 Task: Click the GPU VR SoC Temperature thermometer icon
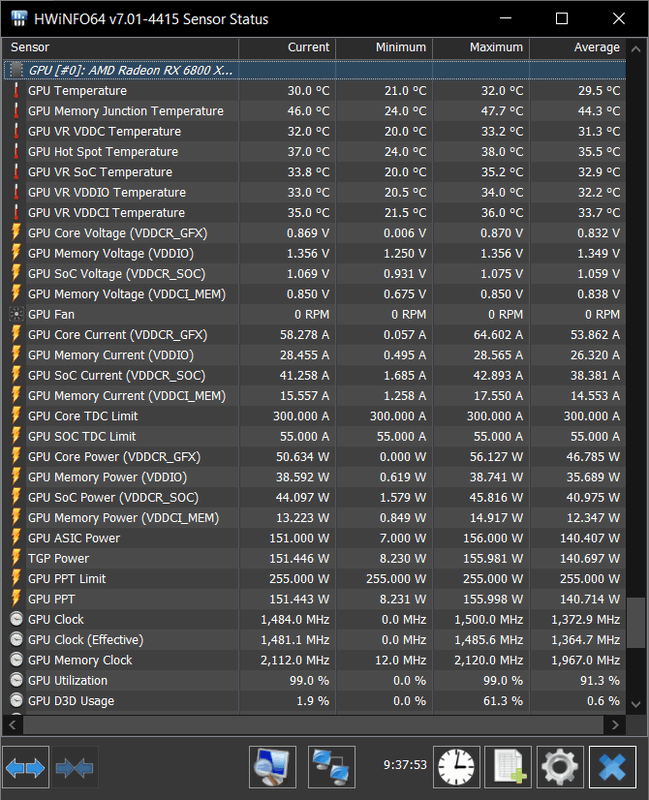pyautogui.click(x=16, y=172)
